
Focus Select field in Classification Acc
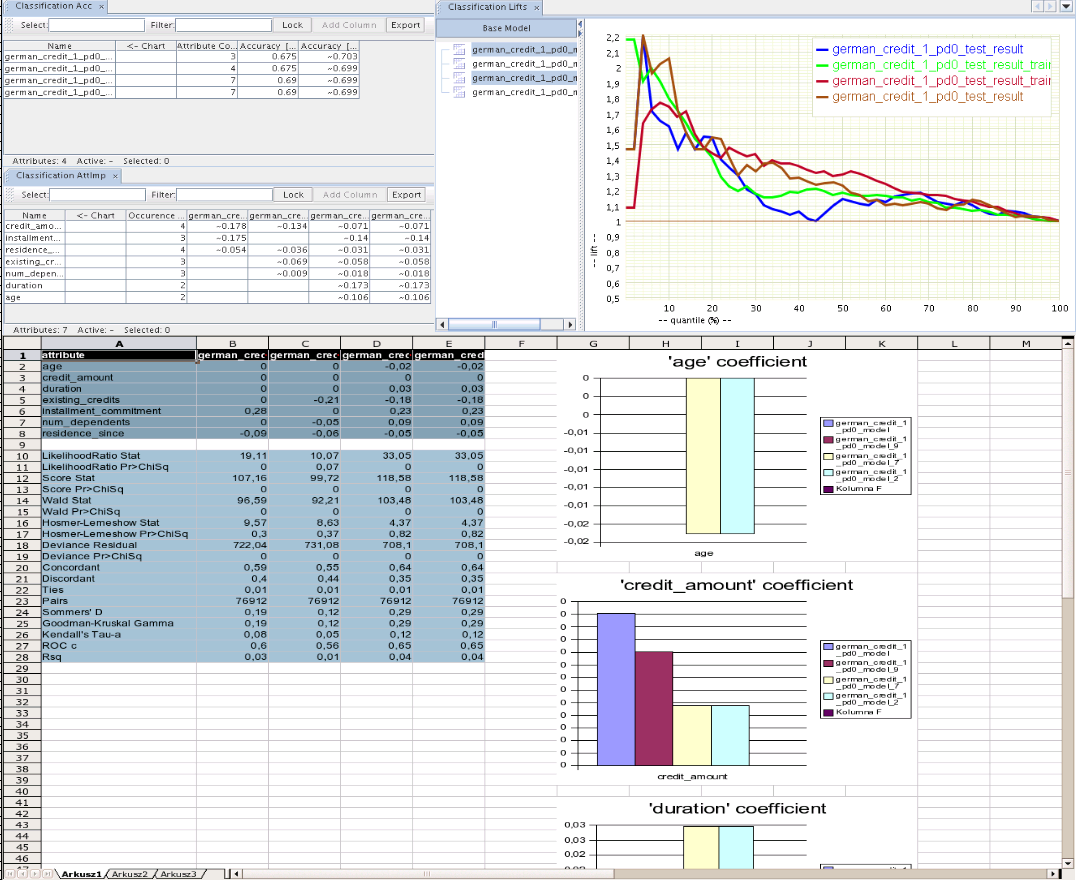coord(97,25)
